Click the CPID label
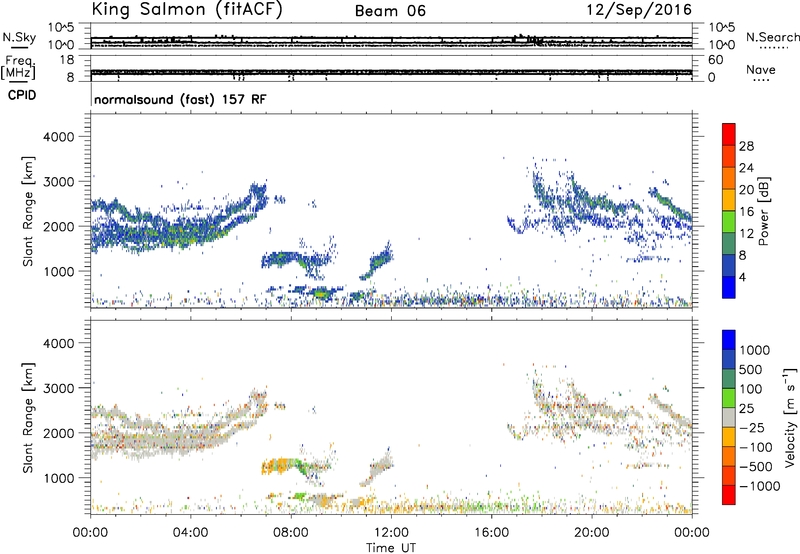 pos(22,95)
